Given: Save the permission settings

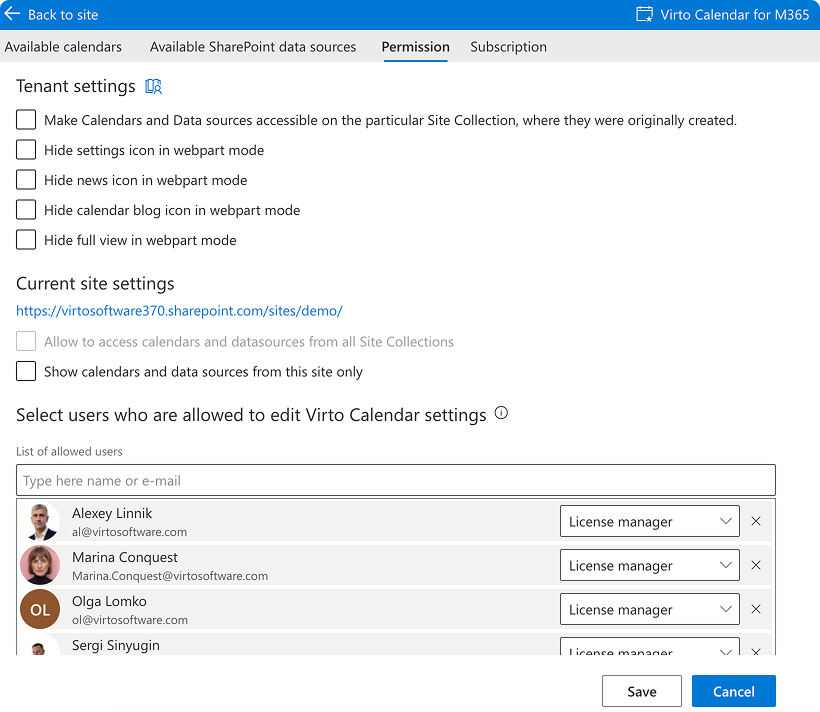Looking at the screenshot, I should point(641,691).
